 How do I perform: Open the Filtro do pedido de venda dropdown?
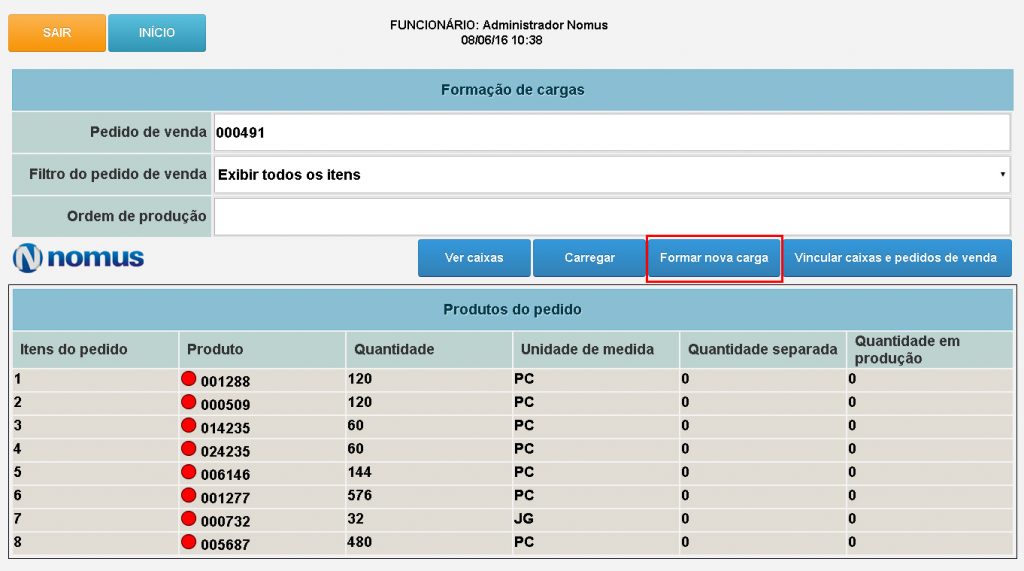pyautogui.click(x=611, y=174)
